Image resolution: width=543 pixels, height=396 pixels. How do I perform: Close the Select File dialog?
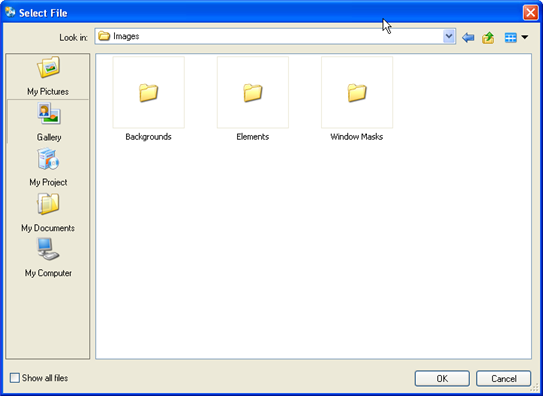pyautogui.click(x=530, y=13)
